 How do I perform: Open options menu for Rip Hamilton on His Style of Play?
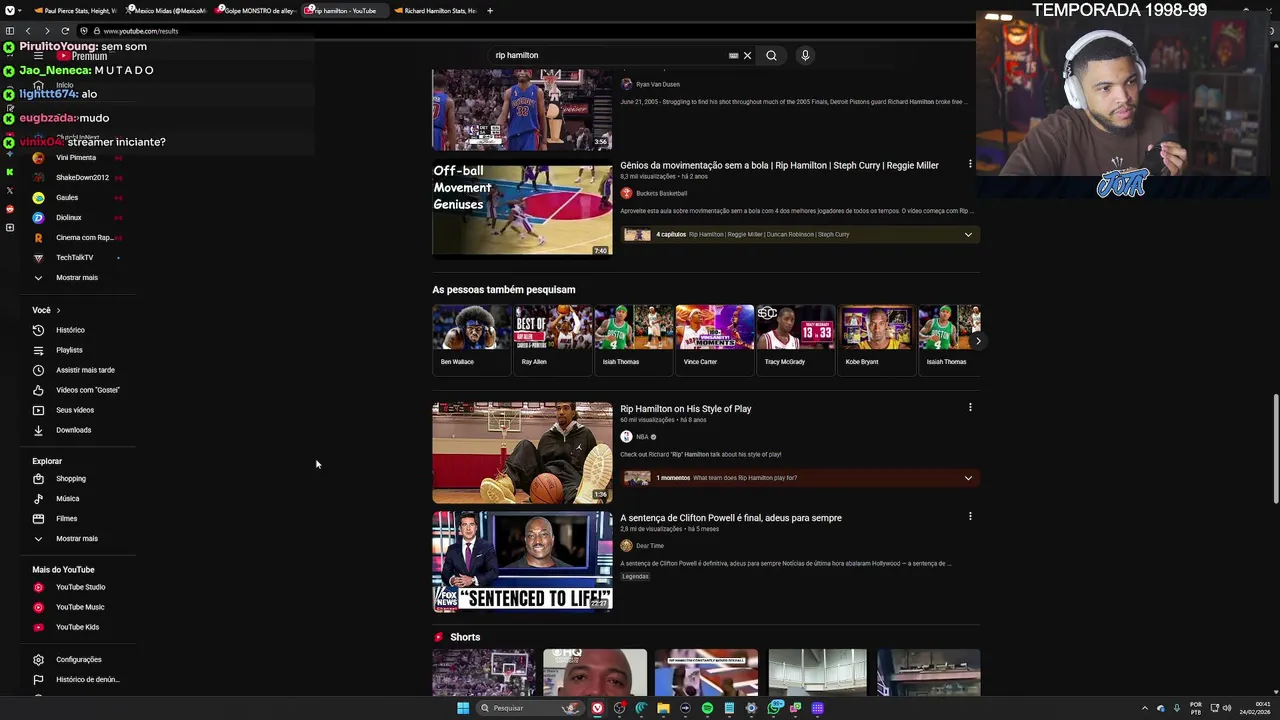[969, 408]
